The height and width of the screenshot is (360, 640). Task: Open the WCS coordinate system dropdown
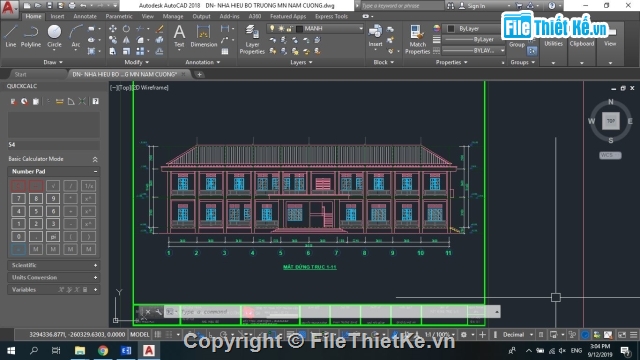610,155
